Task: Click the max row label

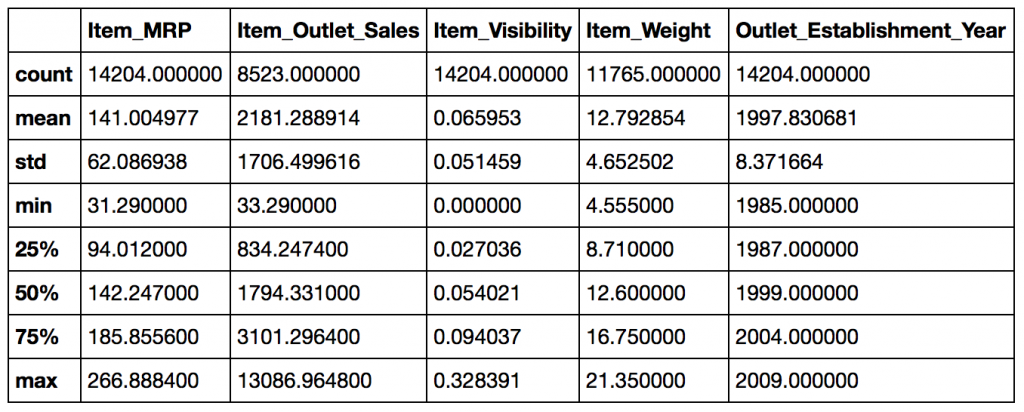Action: (36, 382)
